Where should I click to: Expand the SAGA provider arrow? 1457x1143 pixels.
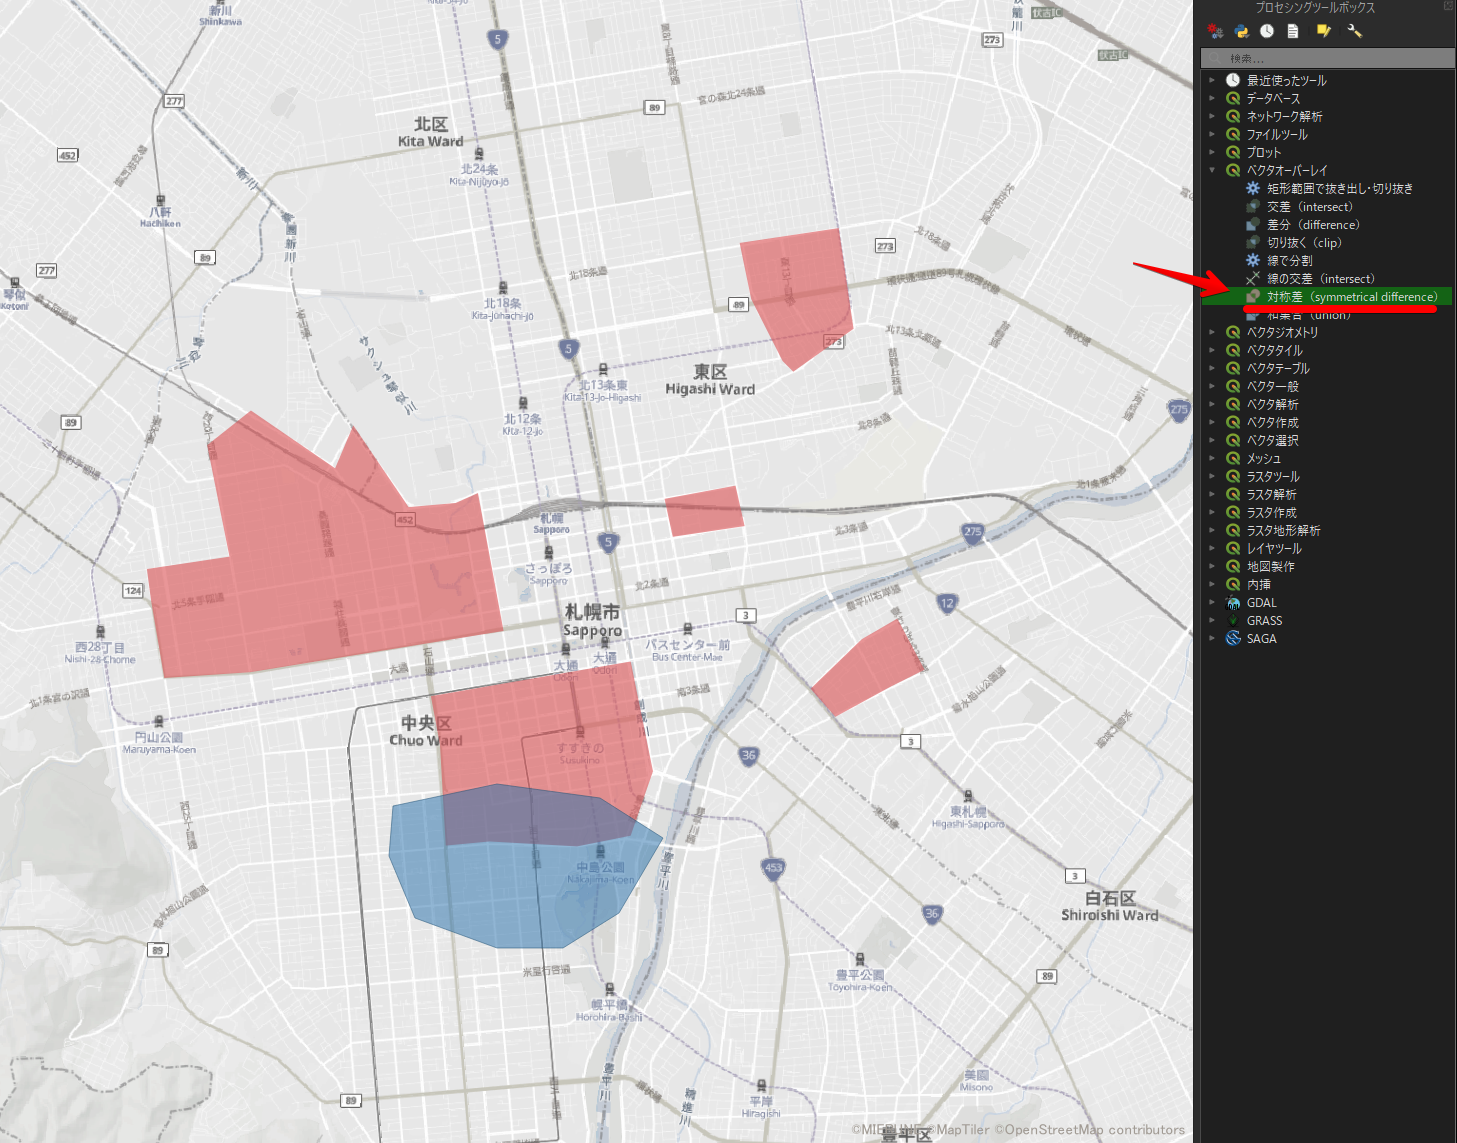[1213, 638]
